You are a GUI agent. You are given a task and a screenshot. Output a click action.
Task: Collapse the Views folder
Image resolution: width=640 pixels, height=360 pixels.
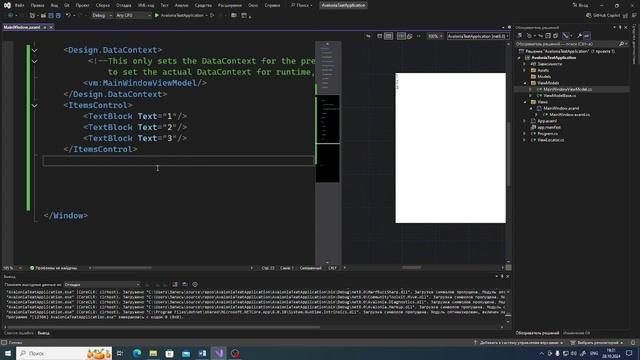click(525, 102)
